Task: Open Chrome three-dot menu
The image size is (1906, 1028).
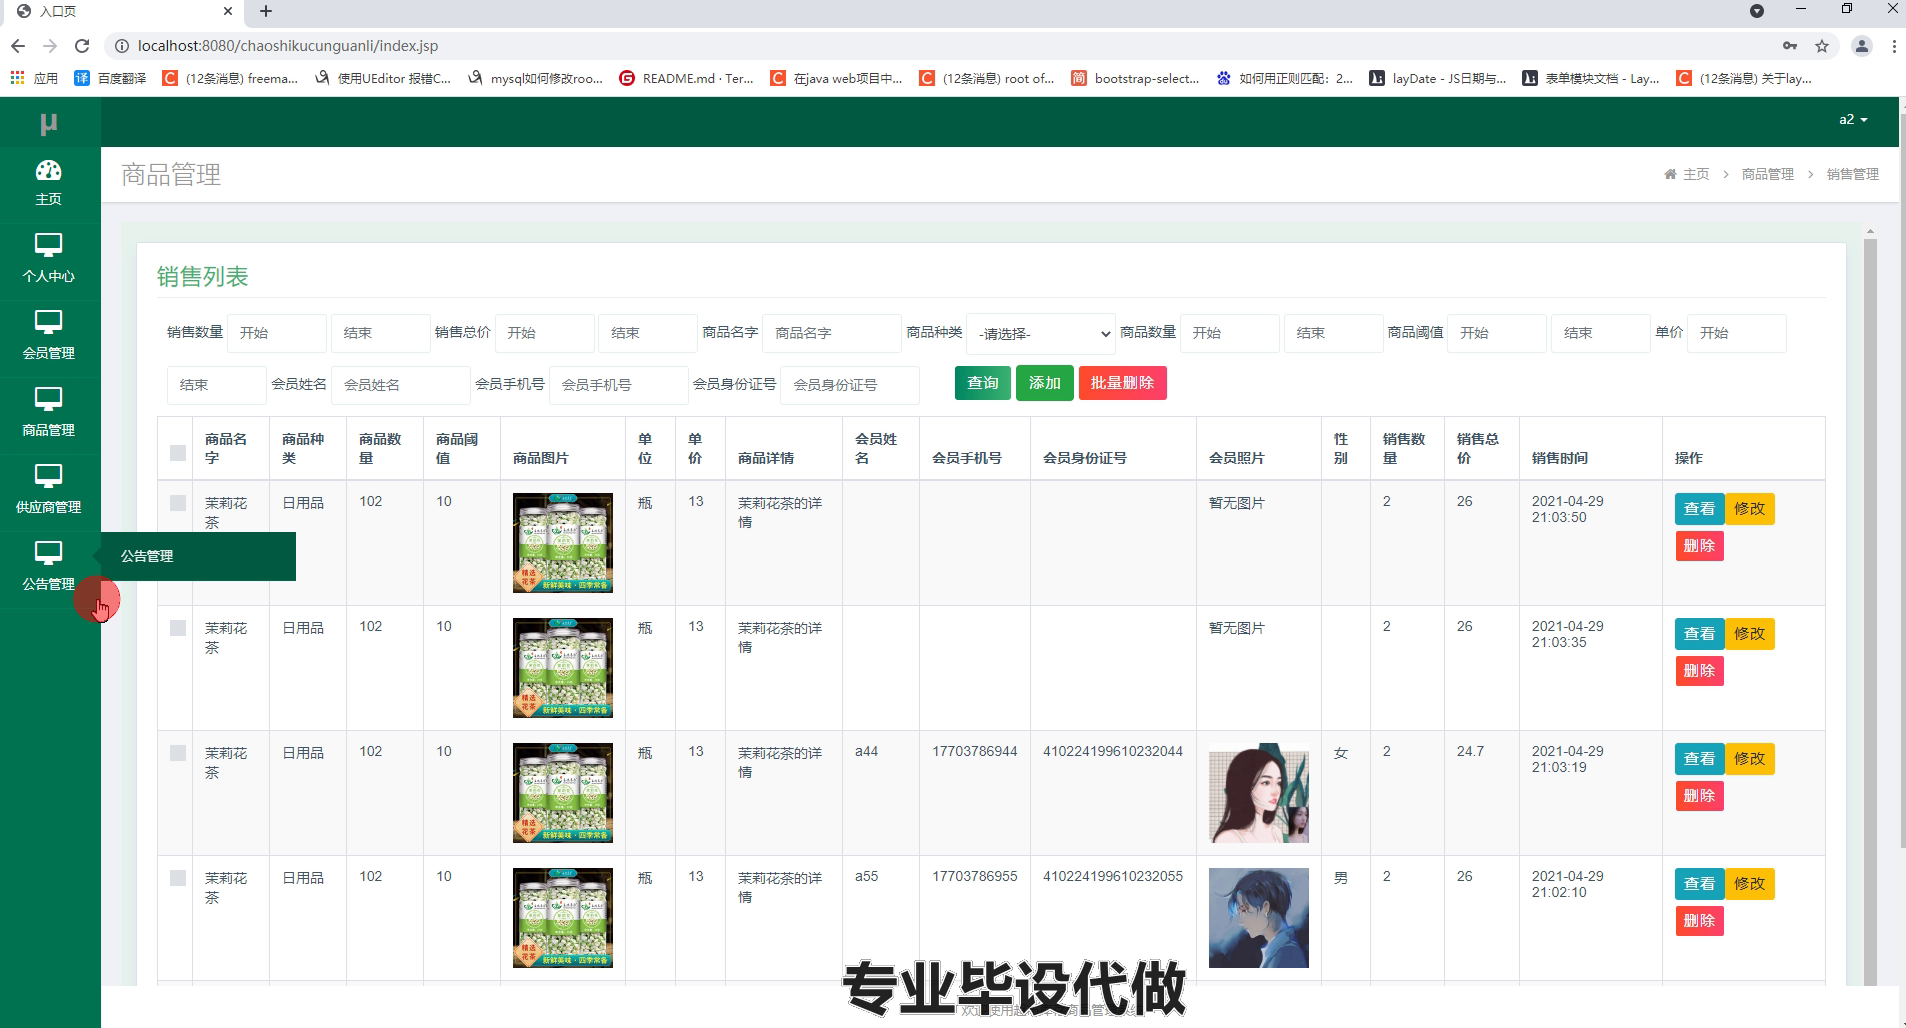Action: click(1894, 46)
